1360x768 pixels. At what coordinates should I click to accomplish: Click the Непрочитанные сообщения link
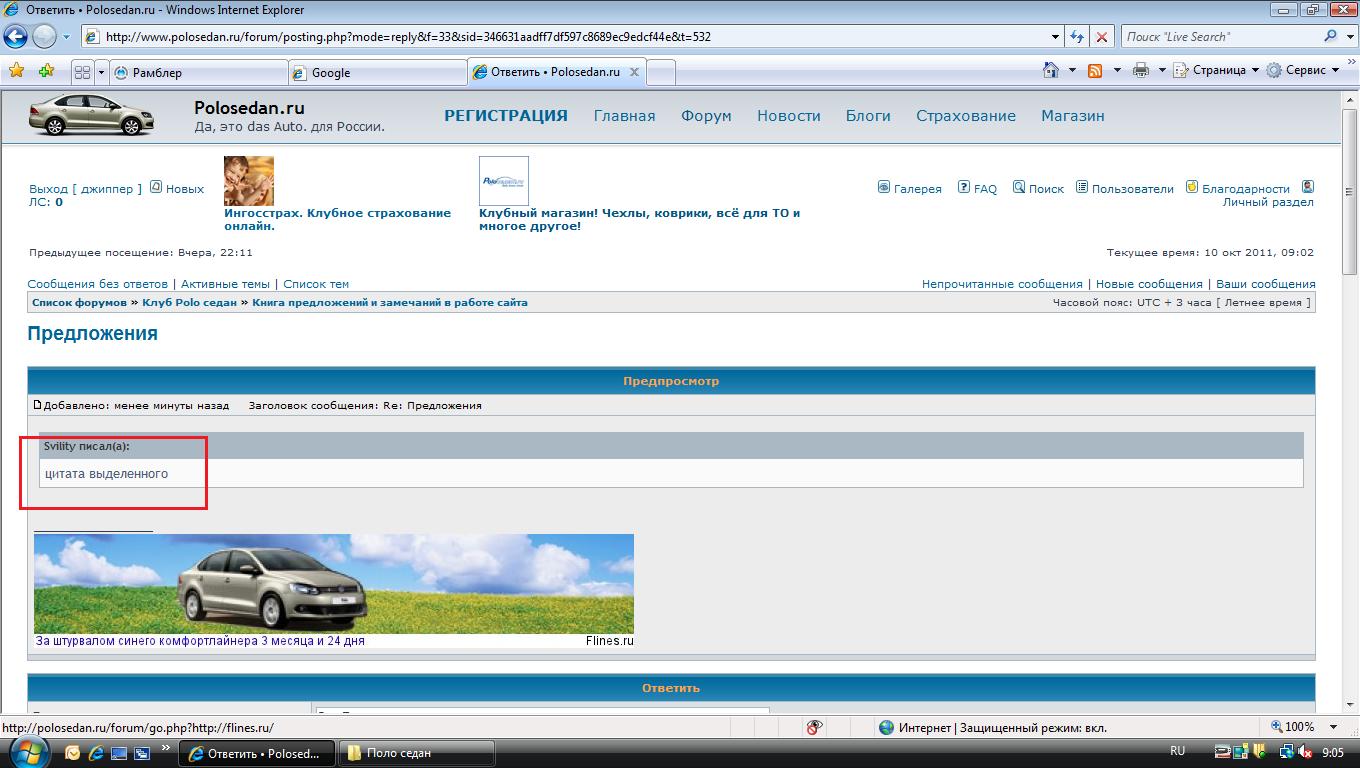point(1002,284)
